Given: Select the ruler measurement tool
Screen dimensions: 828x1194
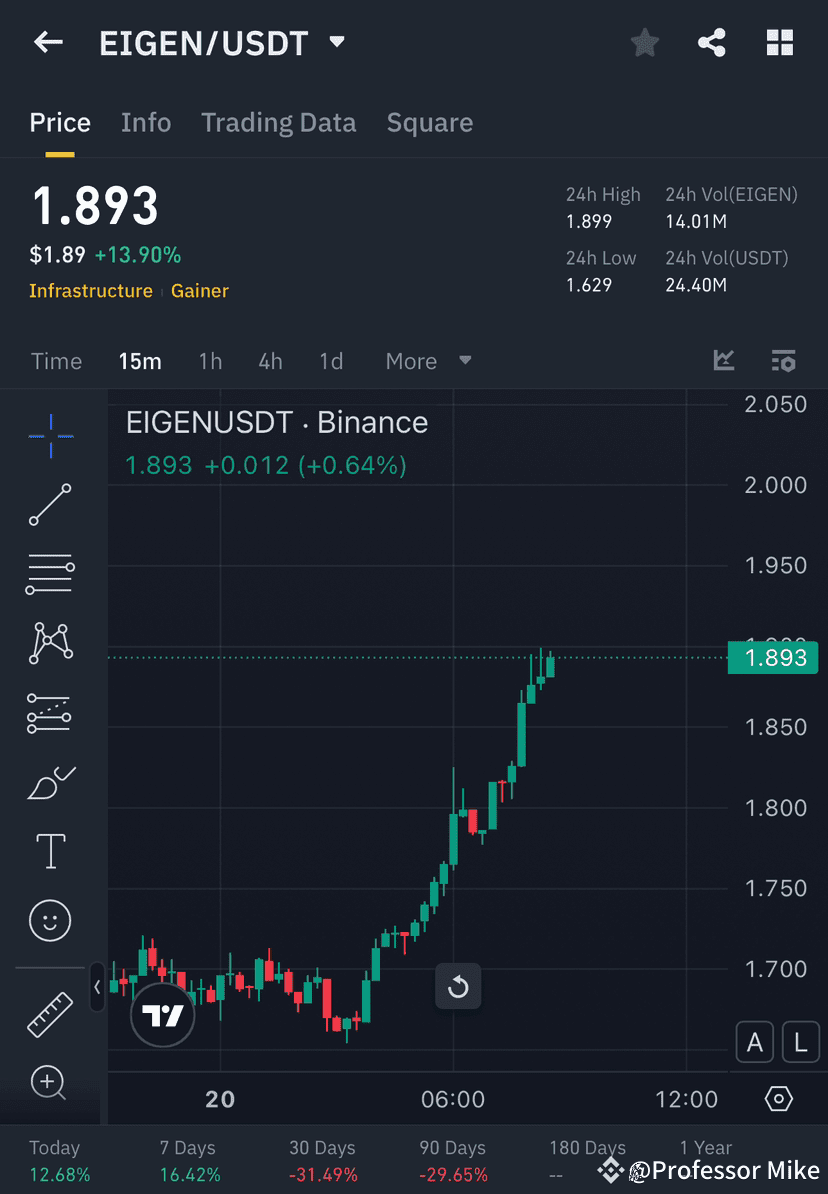Looking at the screenshot, I should (50, 1013).
